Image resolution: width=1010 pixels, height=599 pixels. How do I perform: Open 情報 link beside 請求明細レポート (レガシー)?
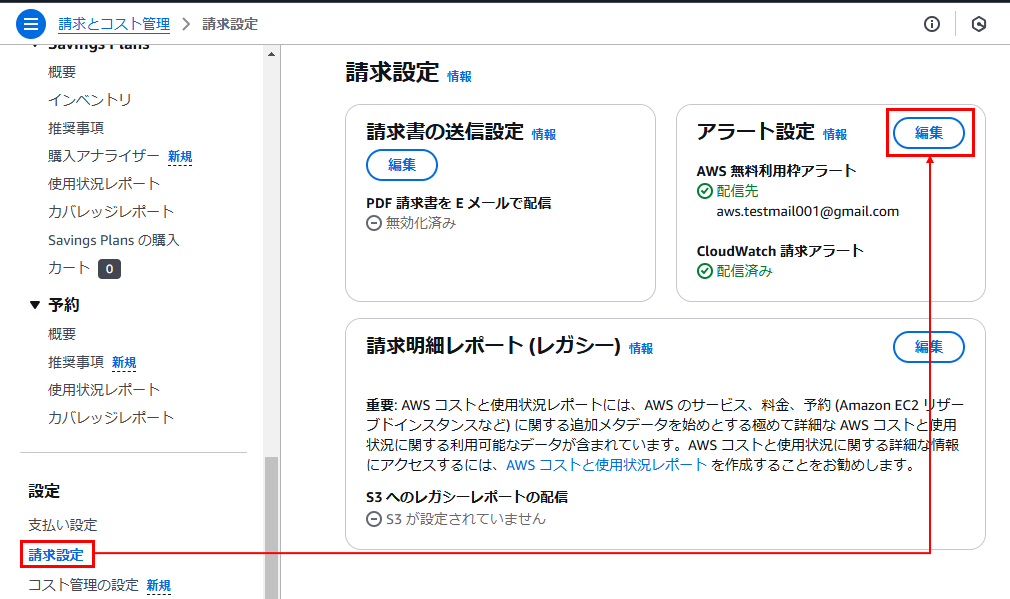click(x=641, y=348)
